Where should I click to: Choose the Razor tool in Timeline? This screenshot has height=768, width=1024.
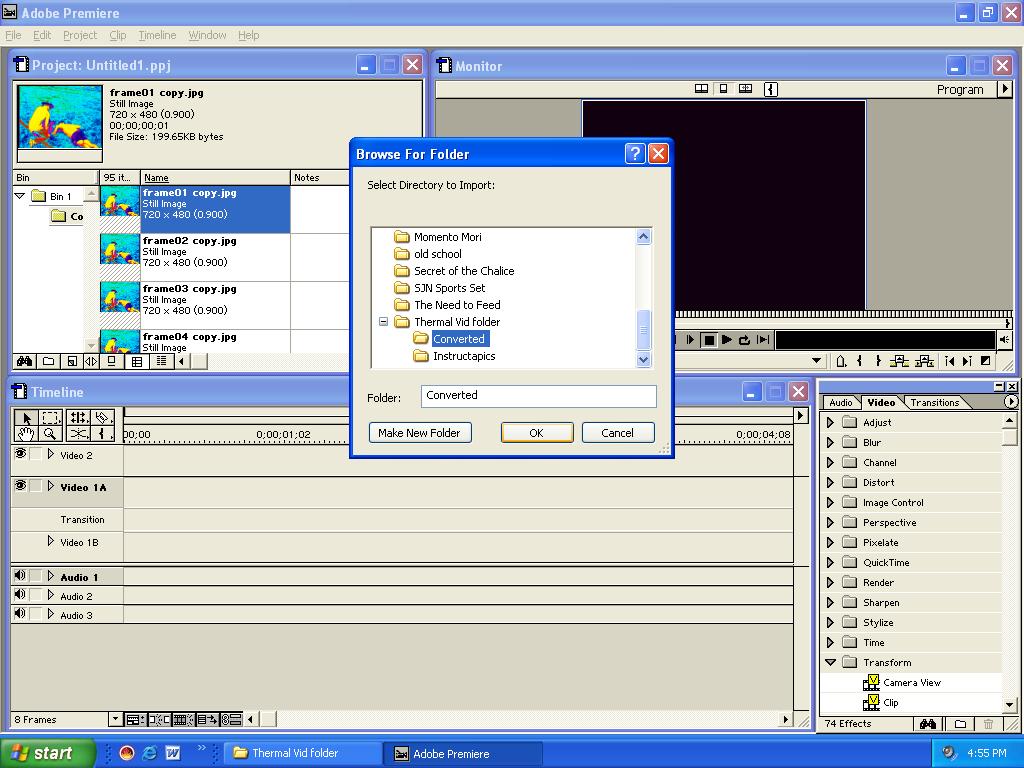pyautogui.click(x=103, y=417)
